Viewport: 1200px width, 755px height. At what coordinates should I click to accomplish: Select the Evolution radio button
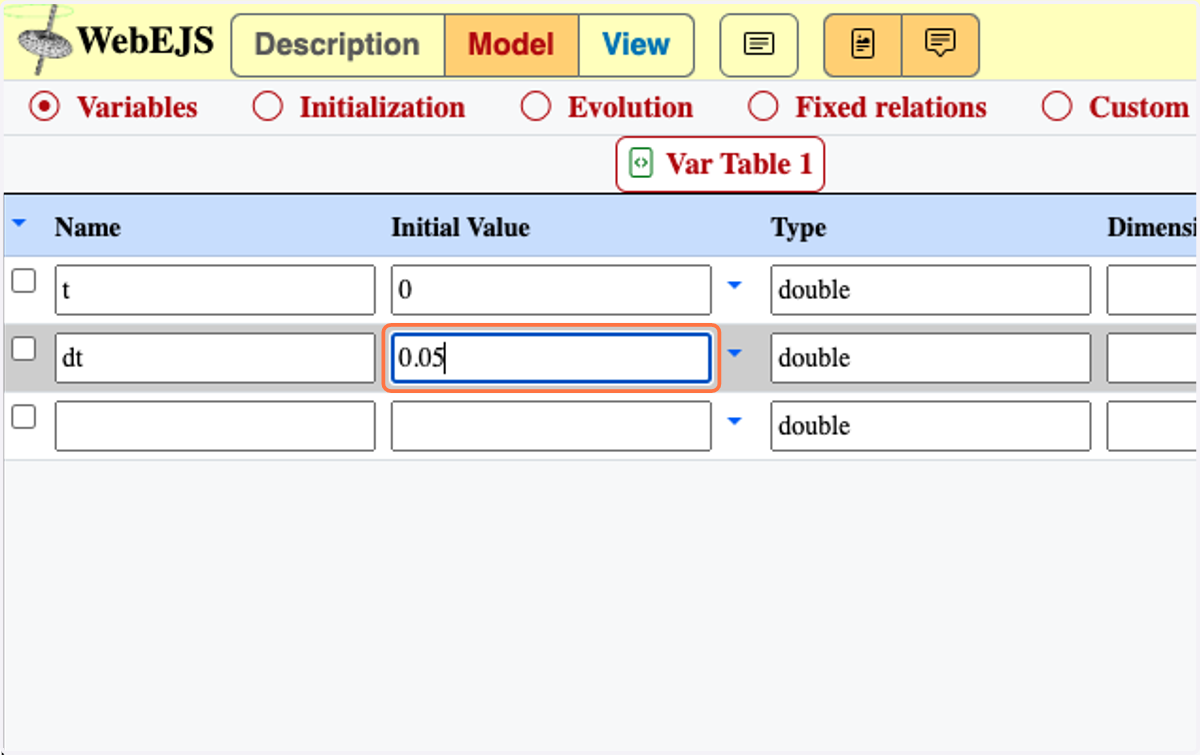coord(536,107)
